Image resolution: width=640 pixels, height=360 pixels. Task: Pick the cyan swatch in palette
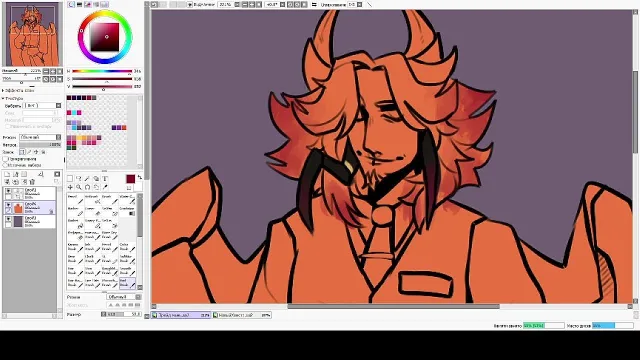click(74, 113)
